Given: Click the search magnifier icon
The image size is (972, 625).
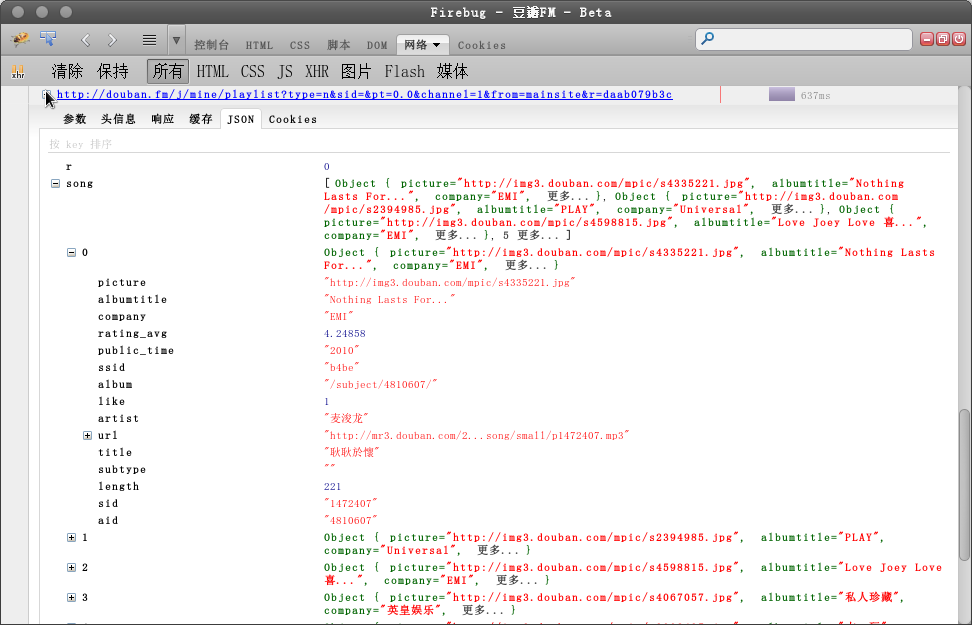Looking at the screenshot, I should click(x=708, y=38).
